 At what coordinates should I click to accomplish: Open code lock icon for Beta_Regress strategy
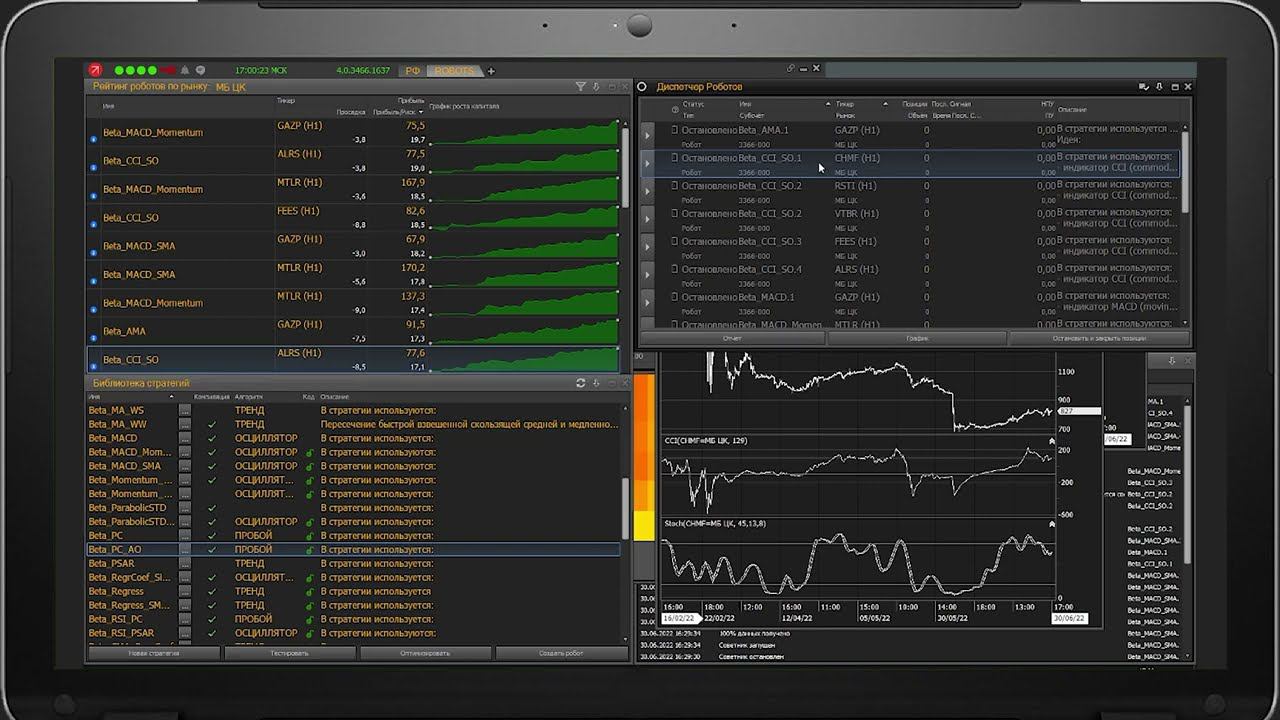(310, 592)
